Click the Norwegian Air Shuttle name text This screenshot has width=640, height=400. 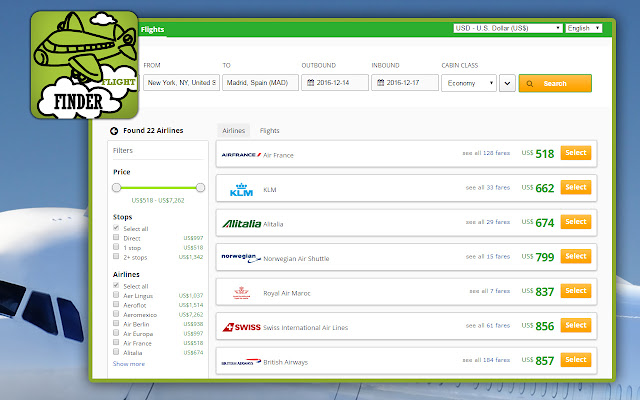296,259
